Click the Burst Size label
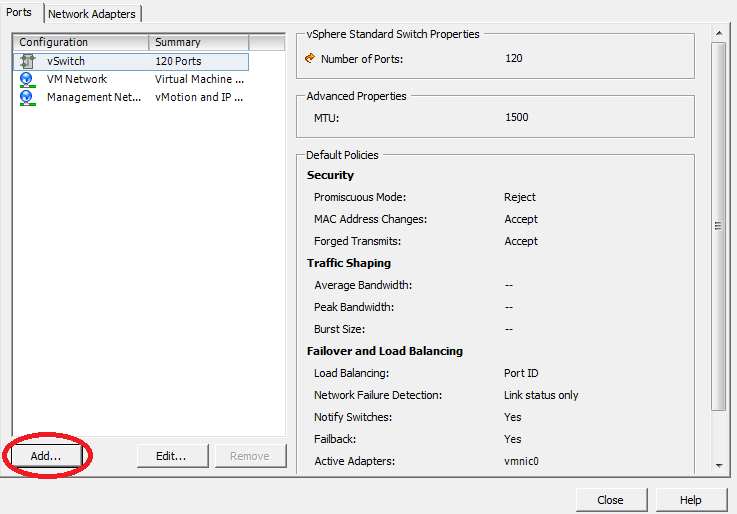This screenshot has width=737, height=514. tap(339, 329)
